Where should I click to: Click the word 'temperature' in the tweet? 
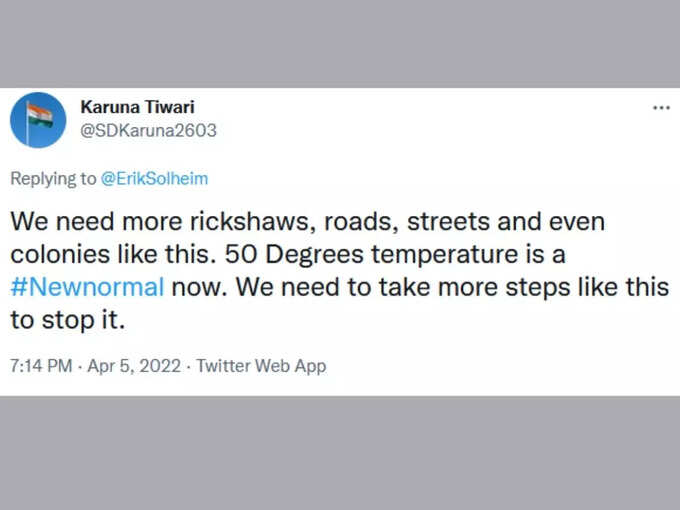click(x=445, y=255)
